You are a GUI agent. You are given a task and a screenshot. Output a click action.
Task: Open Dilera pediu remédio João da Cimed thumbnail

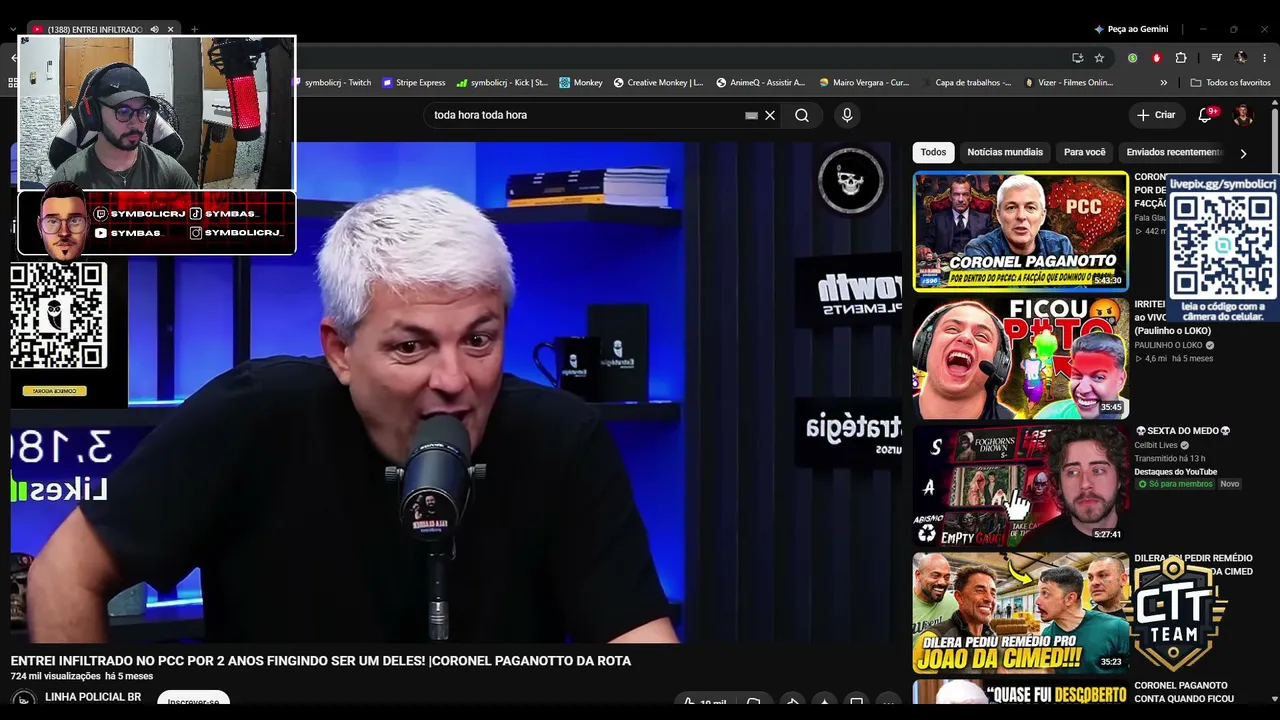(1020, 612)
